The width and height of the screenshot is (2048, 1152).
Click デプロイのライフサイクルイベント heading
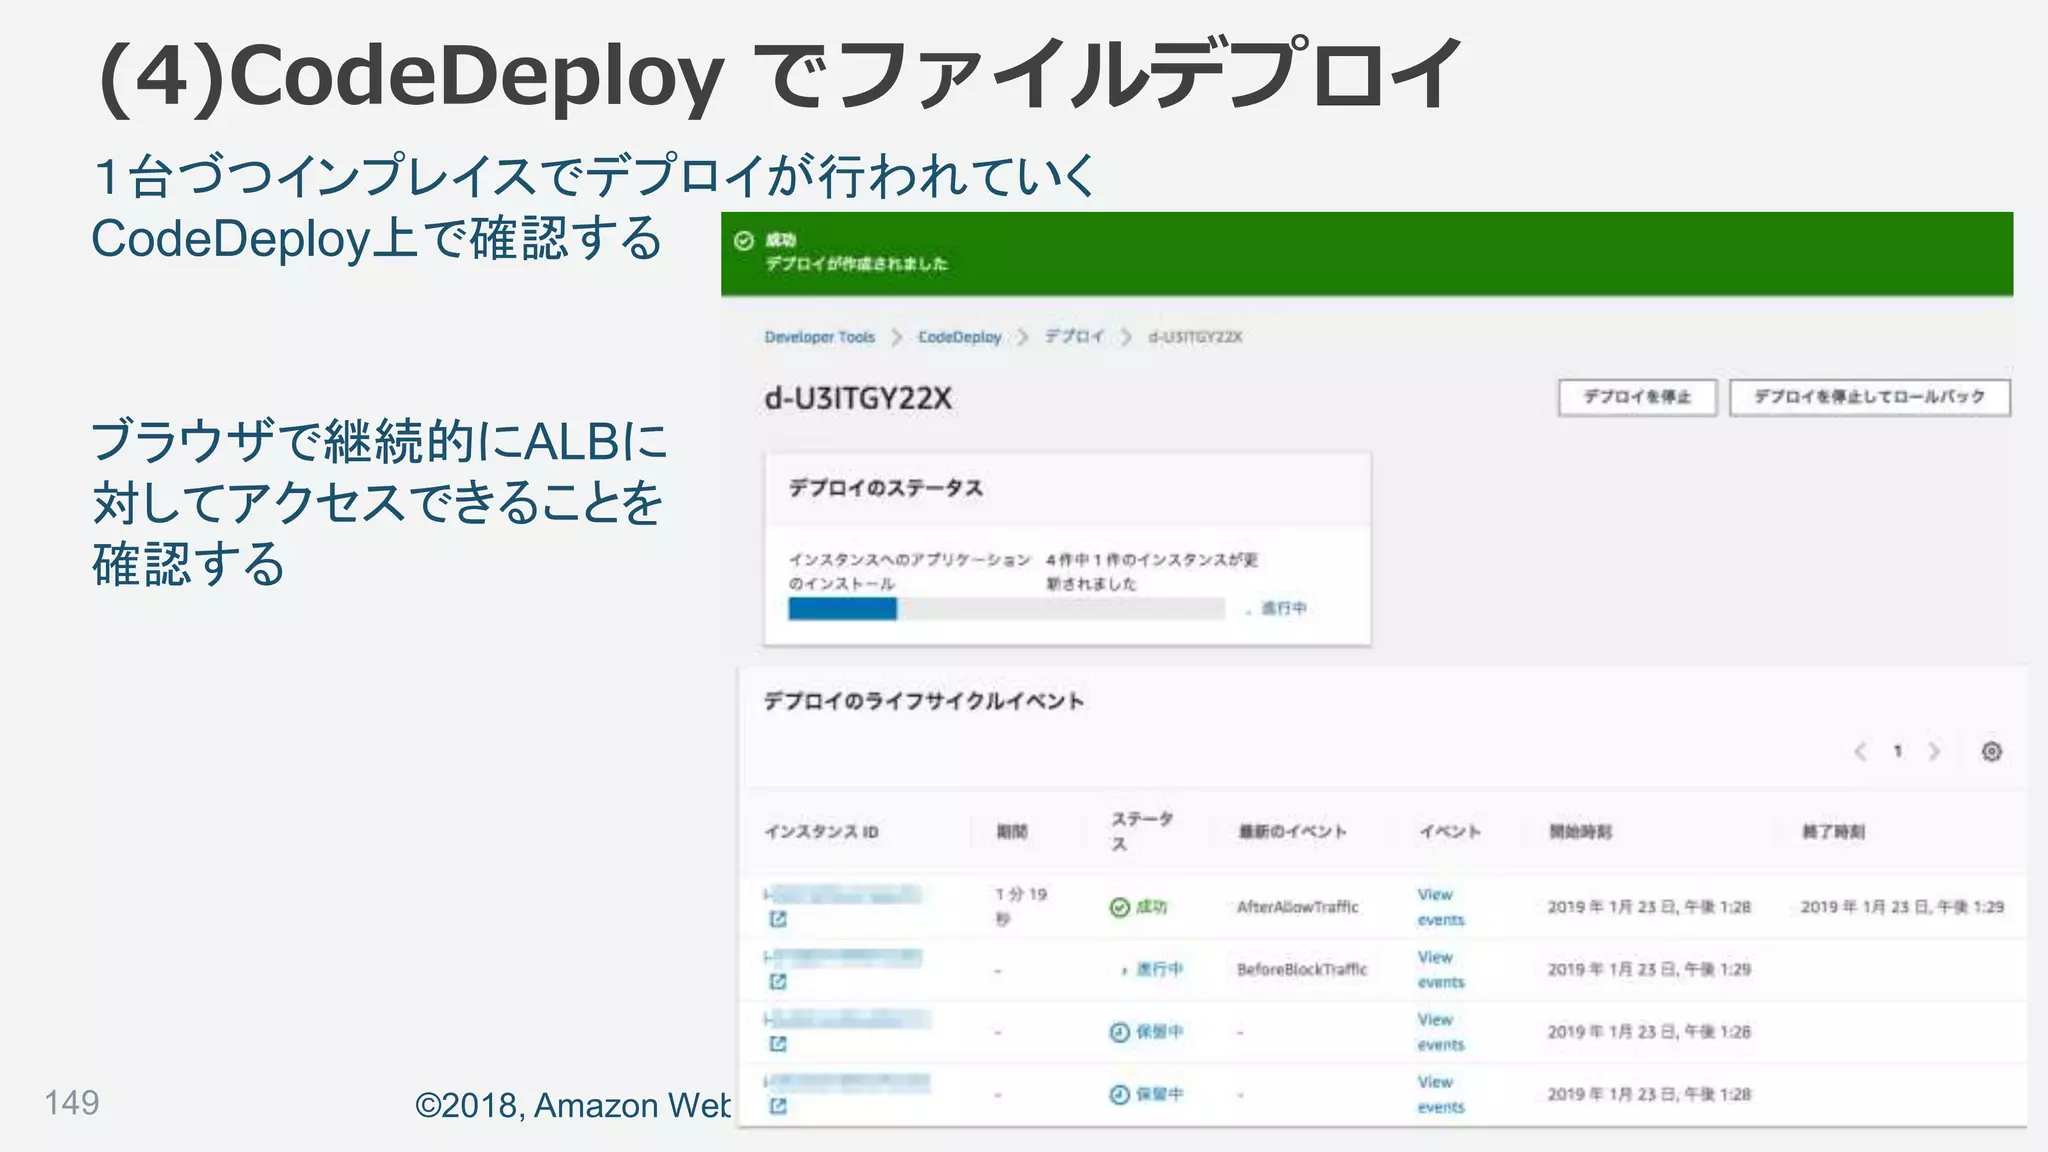pyautogui.click(x=924, y=701)
